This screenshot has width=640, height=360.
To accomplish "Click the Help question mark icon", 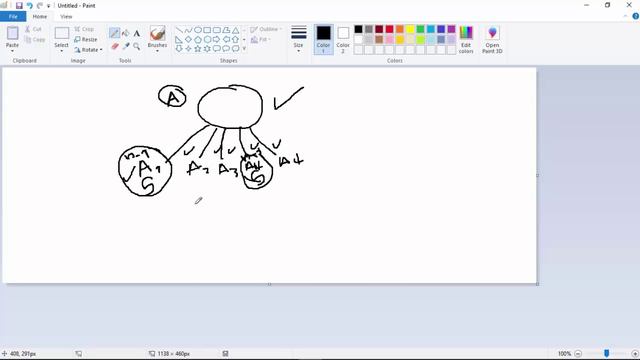I will [x=636, y=16].
